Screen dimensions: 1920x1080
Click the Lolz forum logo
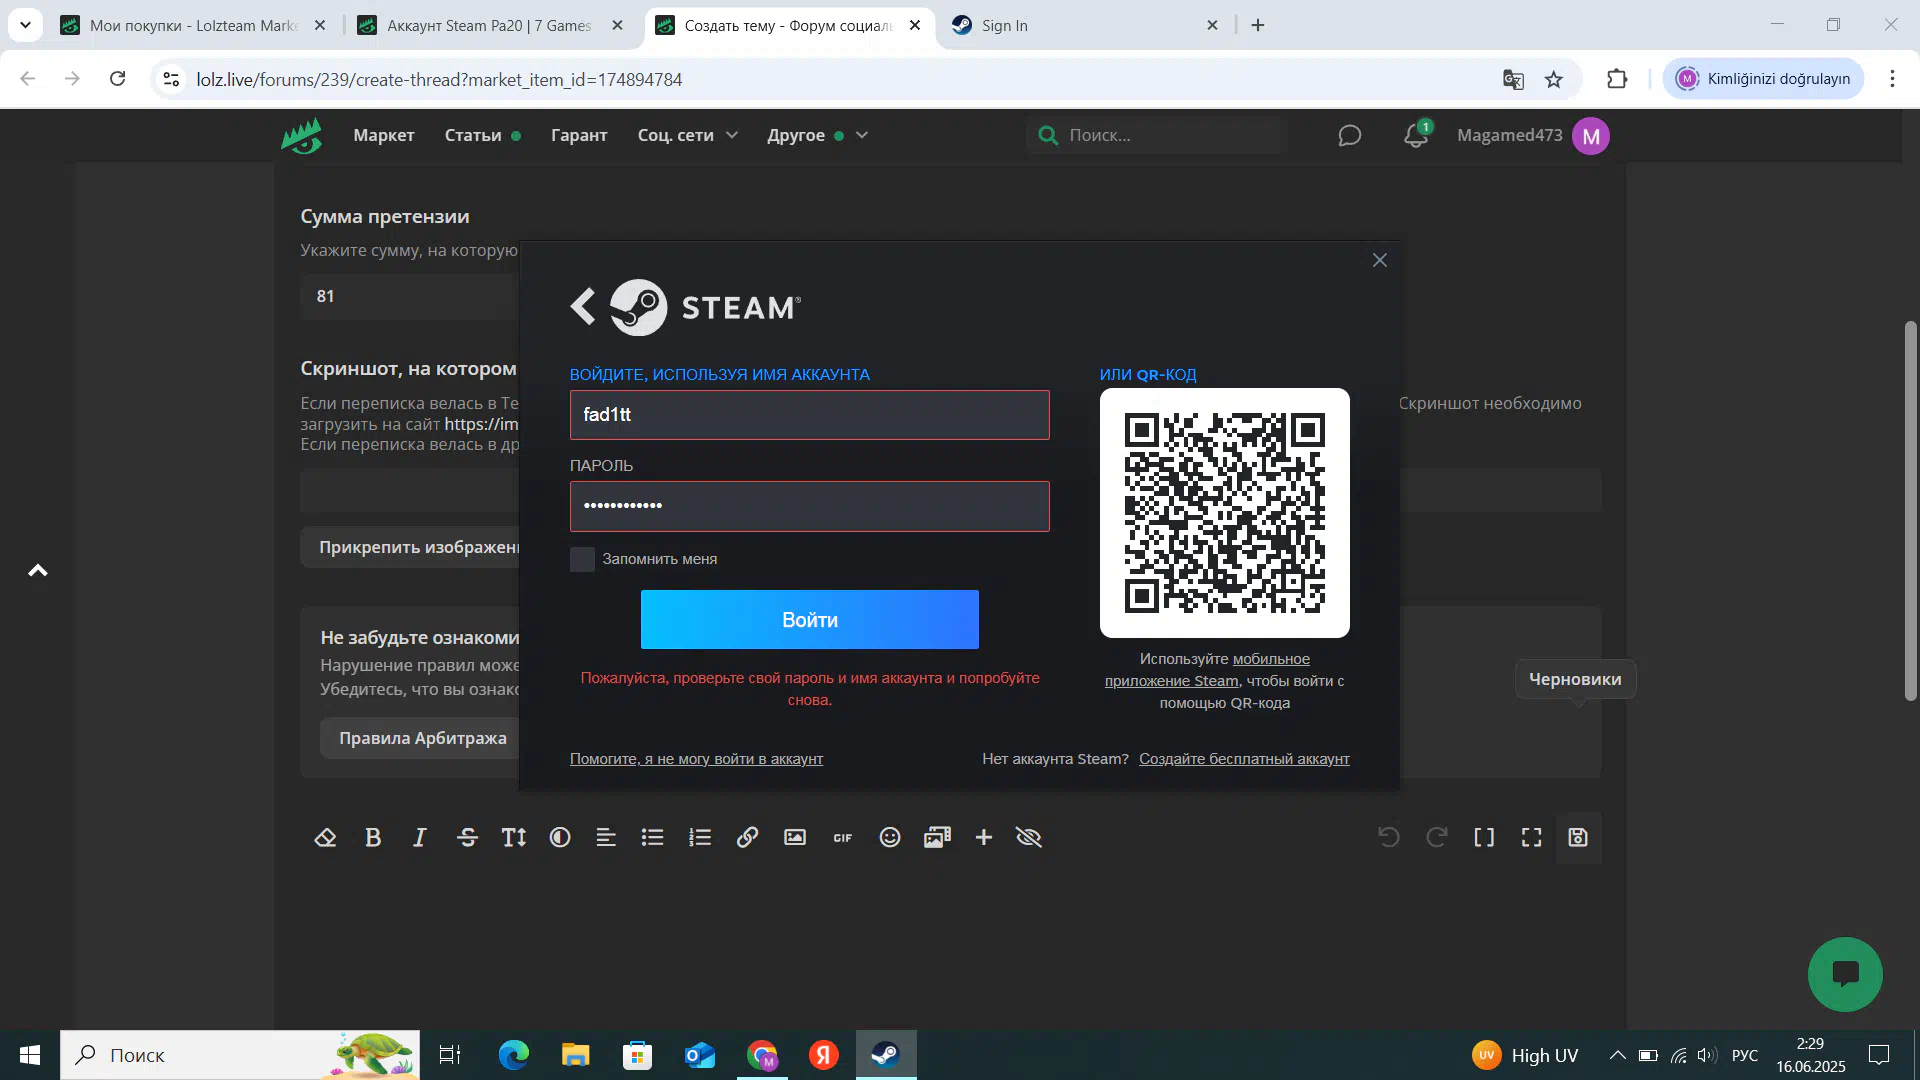[301, 135]
